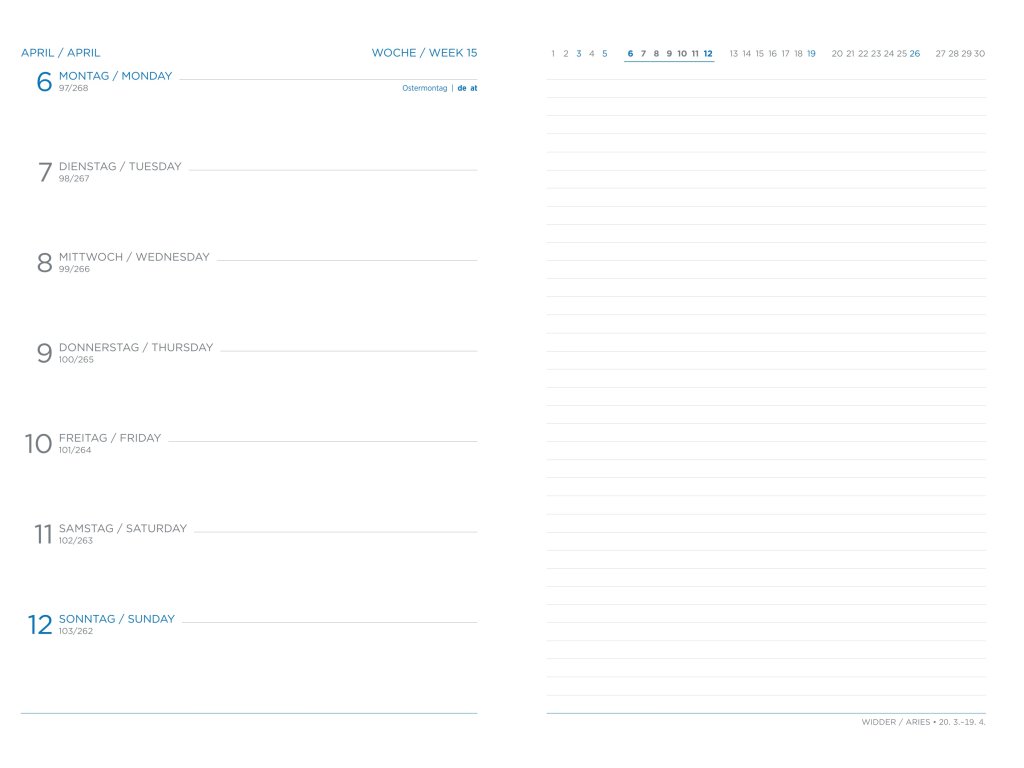Click day count 98/267 under Tuesday
The width and height of the screenshot is (1024, 768).
(74, 178)
